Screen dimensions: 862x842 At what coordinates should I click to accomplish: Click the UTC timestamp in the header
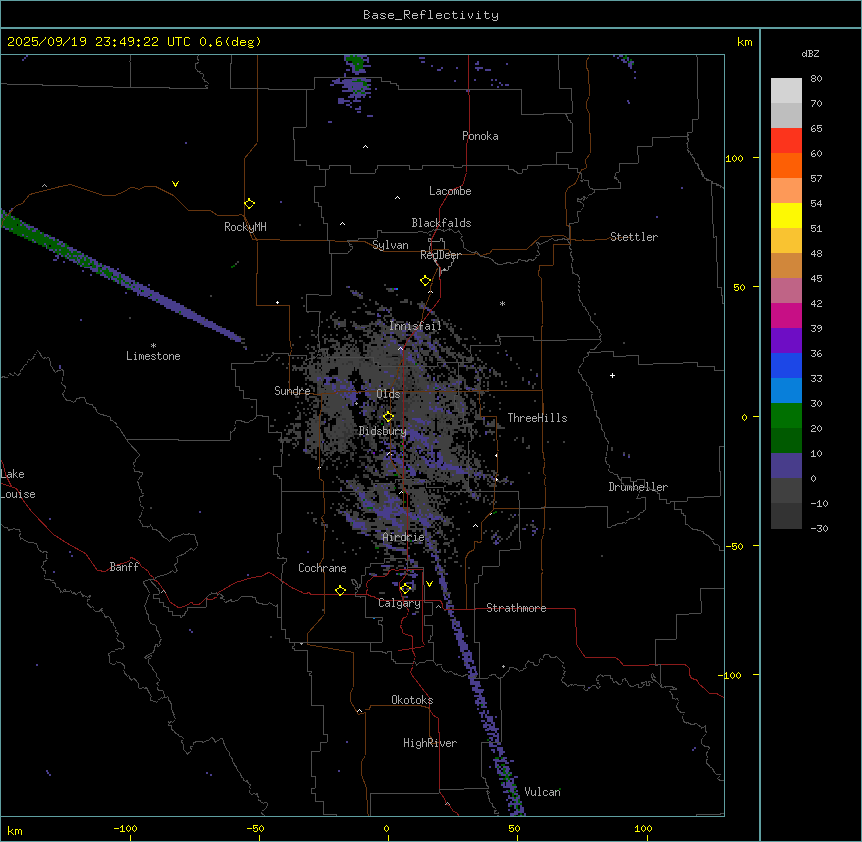click(134, 42)
